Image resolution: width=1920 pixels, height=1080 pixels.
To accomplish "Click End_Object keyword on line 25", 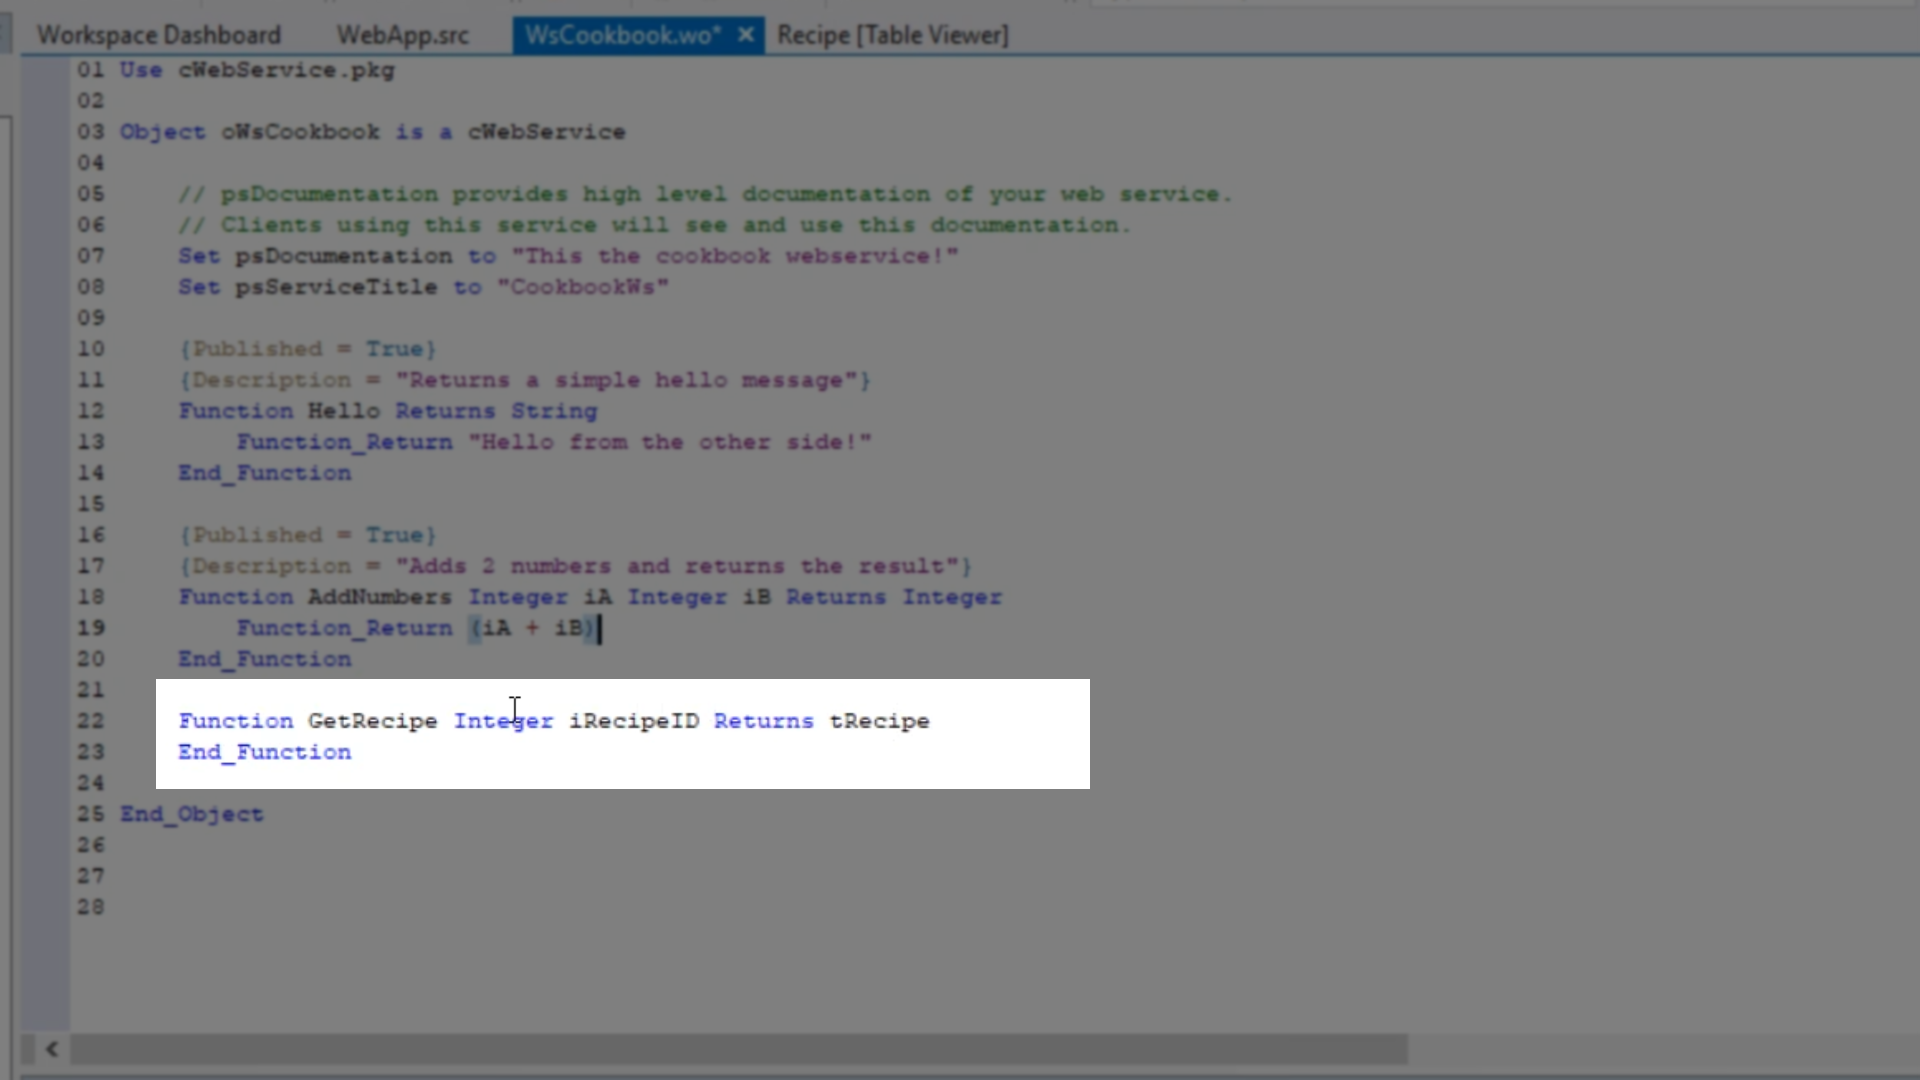I will coord(192,814).
